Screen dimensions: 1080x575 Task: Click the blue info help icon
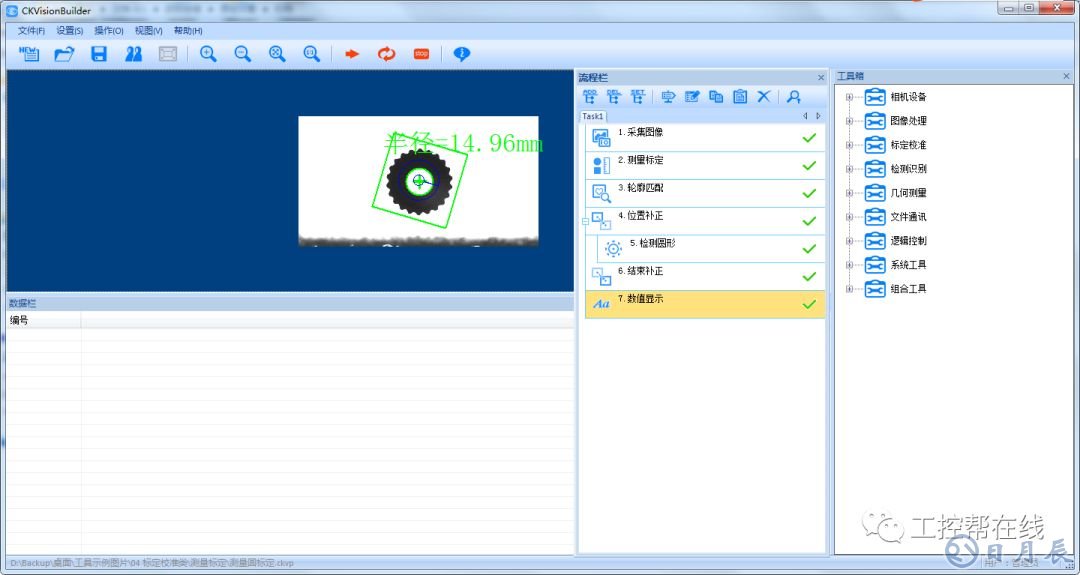(461, 54)
